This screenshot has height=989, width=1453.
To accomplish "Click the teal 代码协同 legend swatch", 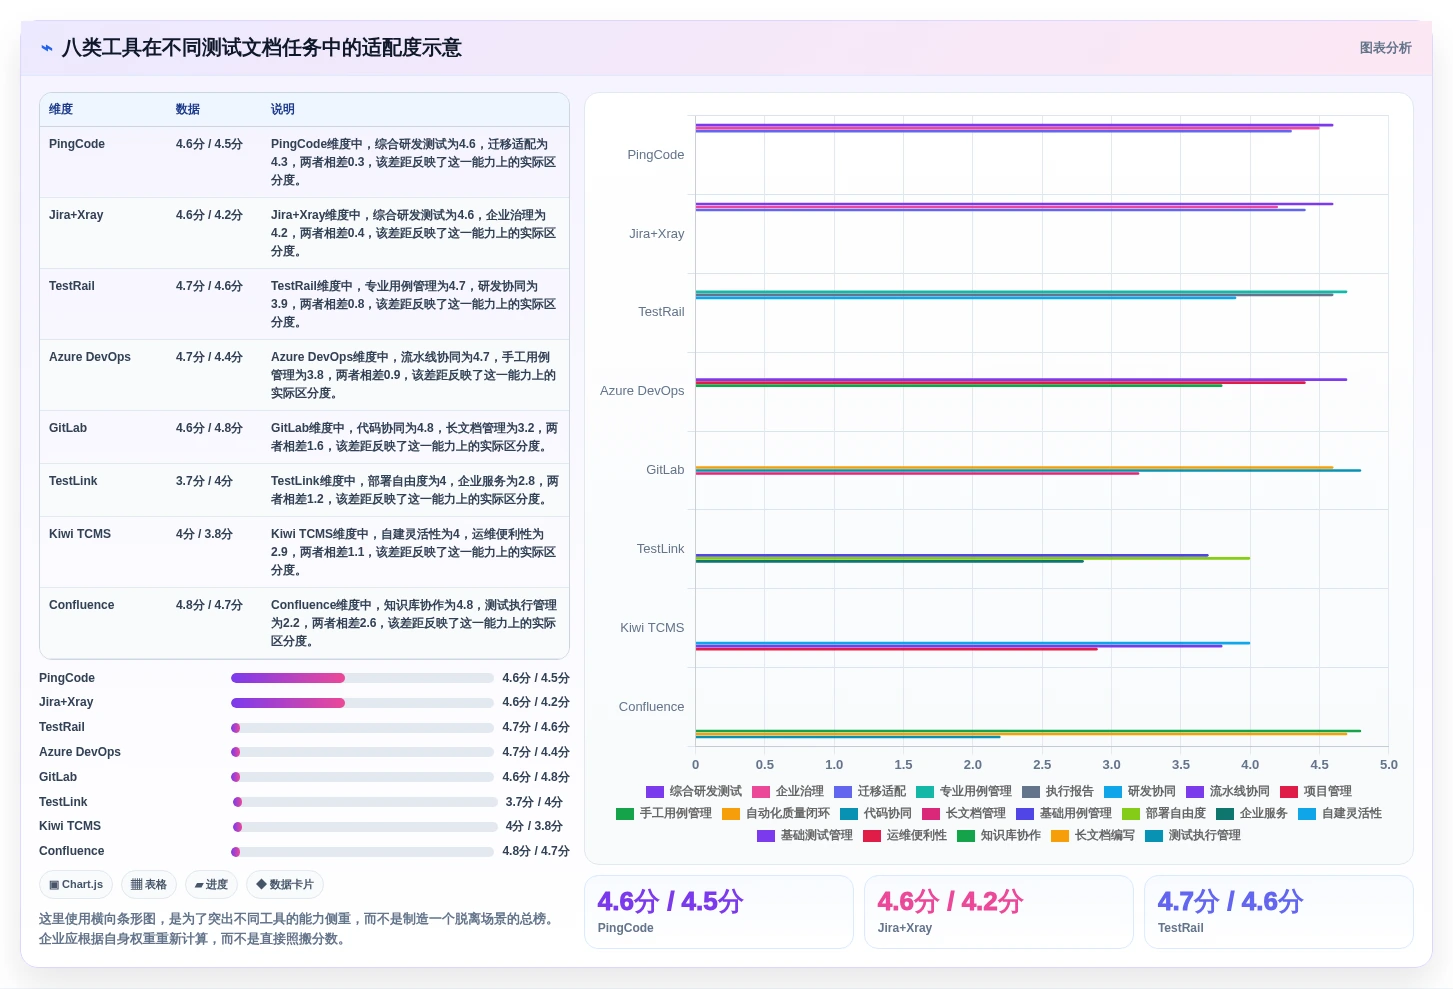I will point(849,814).
